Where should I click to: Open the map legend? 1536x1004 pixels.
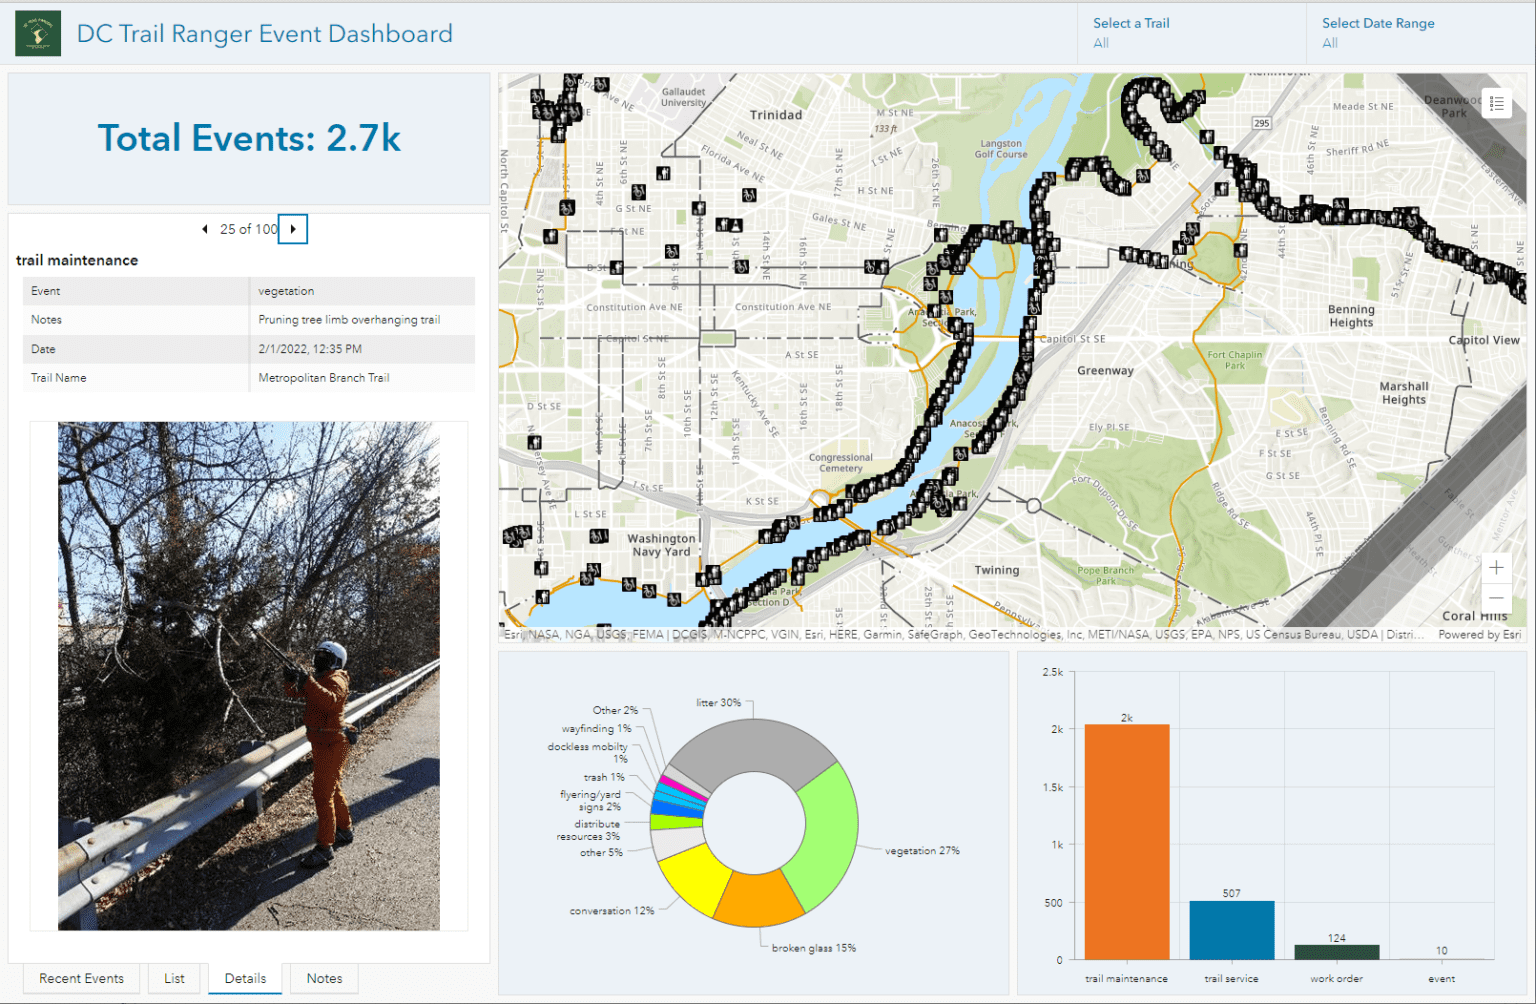point(1497,104)
